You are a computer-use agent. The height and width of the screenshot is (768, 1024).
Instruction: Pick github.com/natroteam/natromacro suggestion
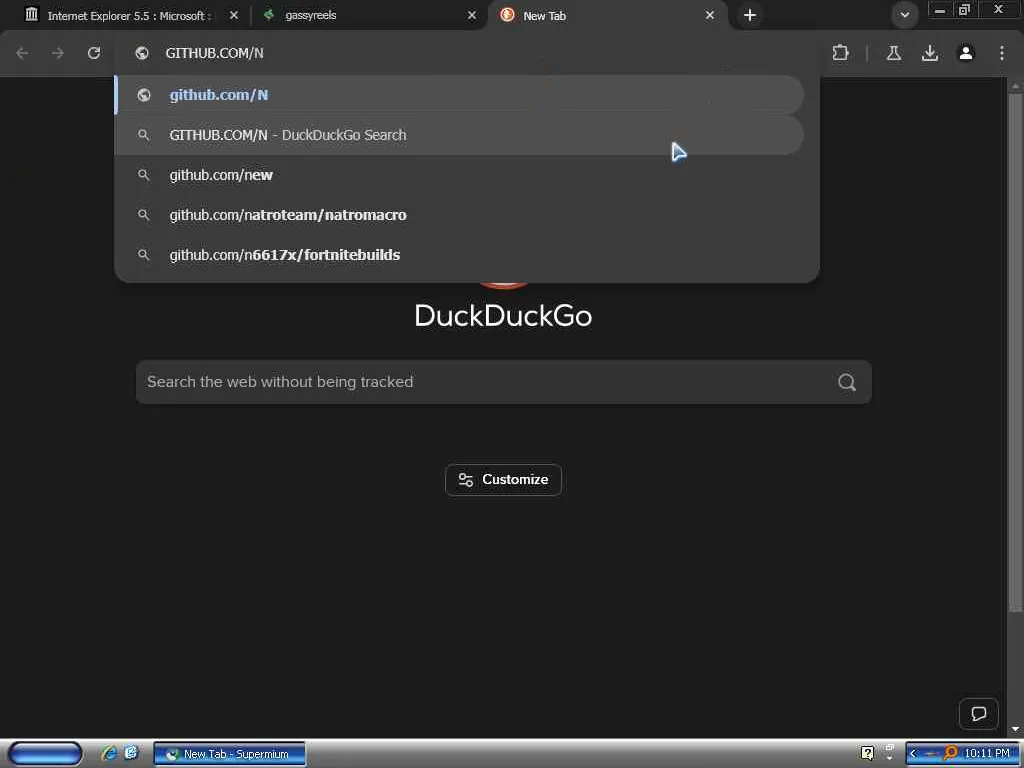(460, 215)
